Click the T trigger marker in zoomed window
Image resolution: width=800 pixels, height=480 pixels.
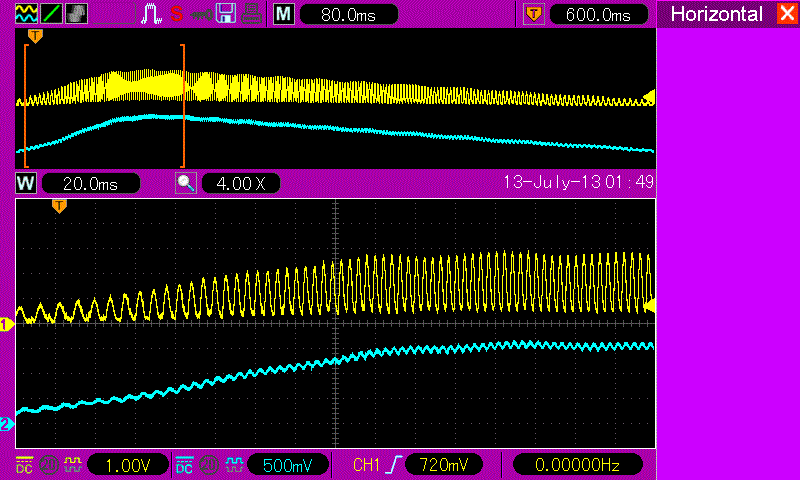pos(59,206)
